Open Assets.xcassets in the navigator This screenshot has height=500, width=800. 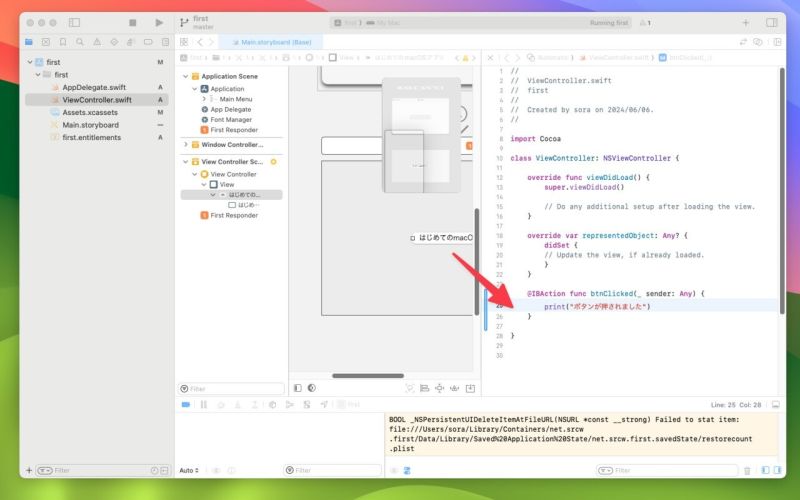pos(90,112)
